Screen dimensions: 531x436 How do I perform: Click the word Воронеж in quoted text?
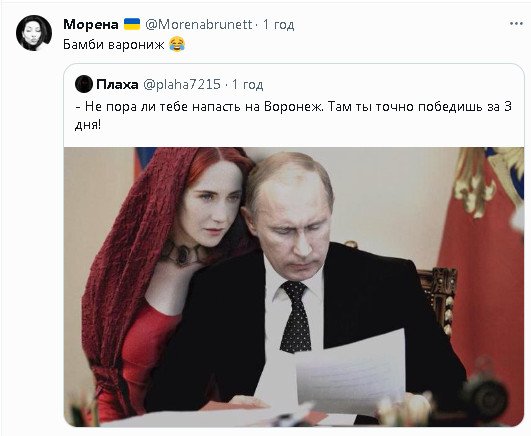coord(294,107)
